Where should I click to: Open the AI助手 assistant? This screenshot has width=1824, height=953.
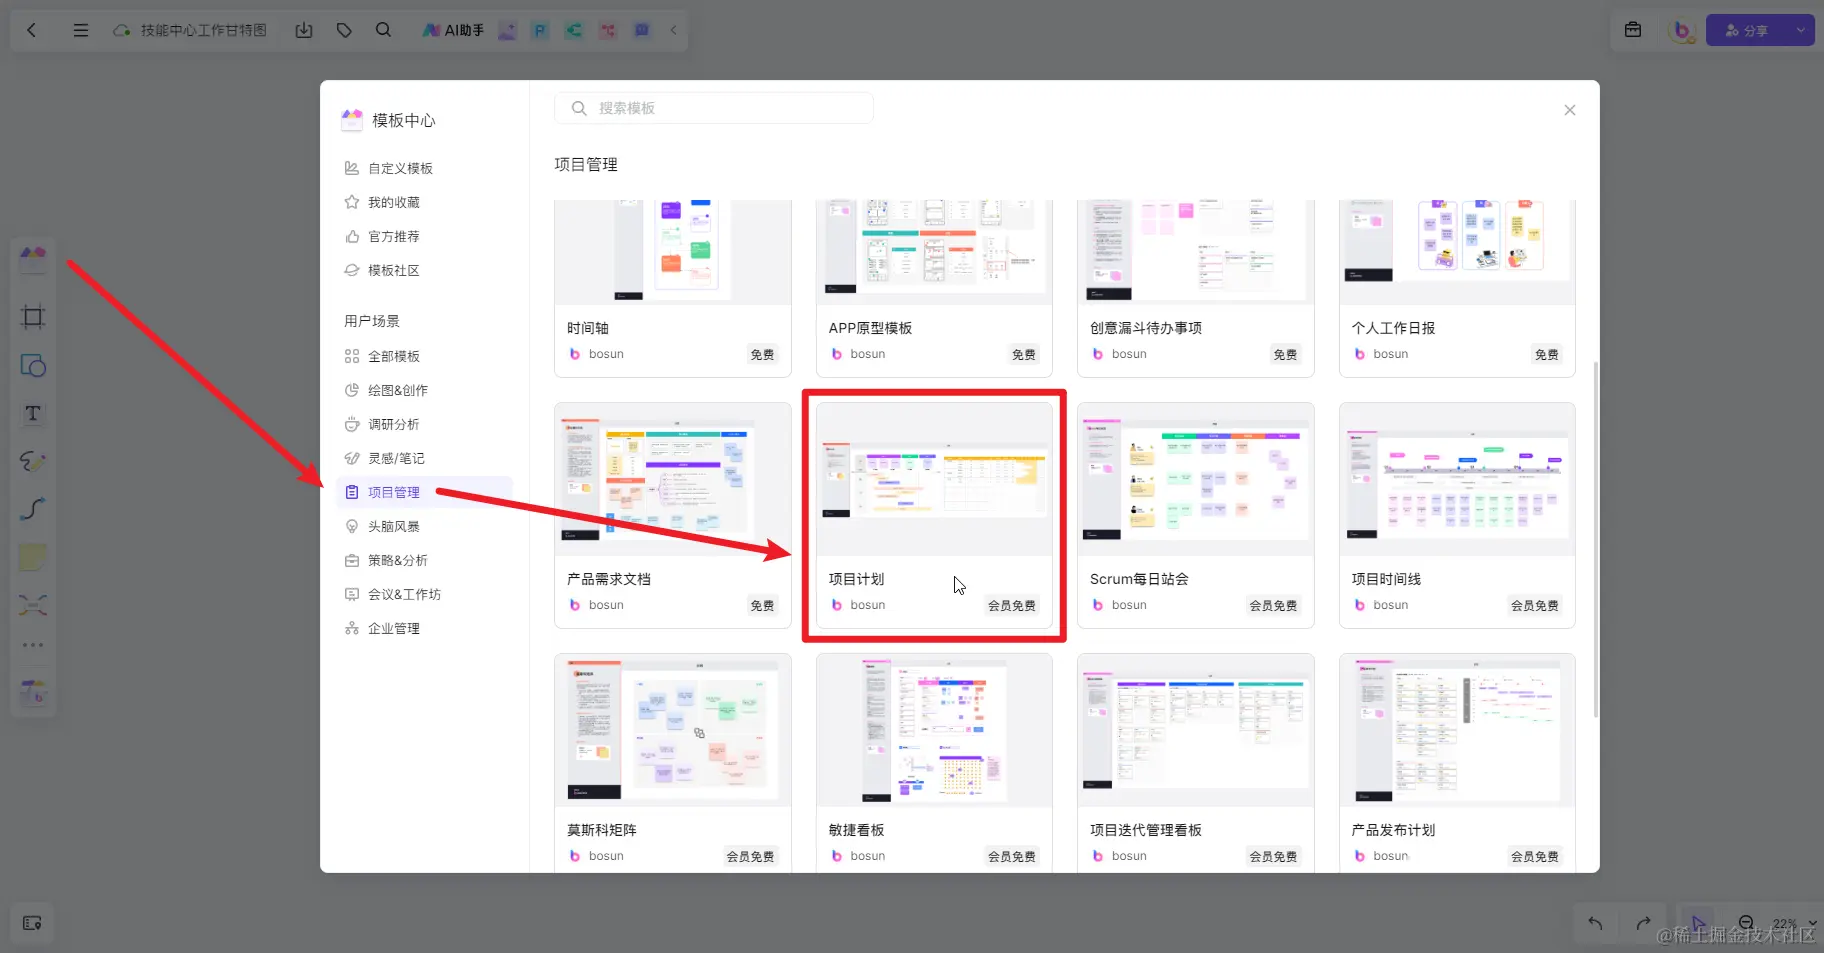pyautogui.click(x=452, y=30)
